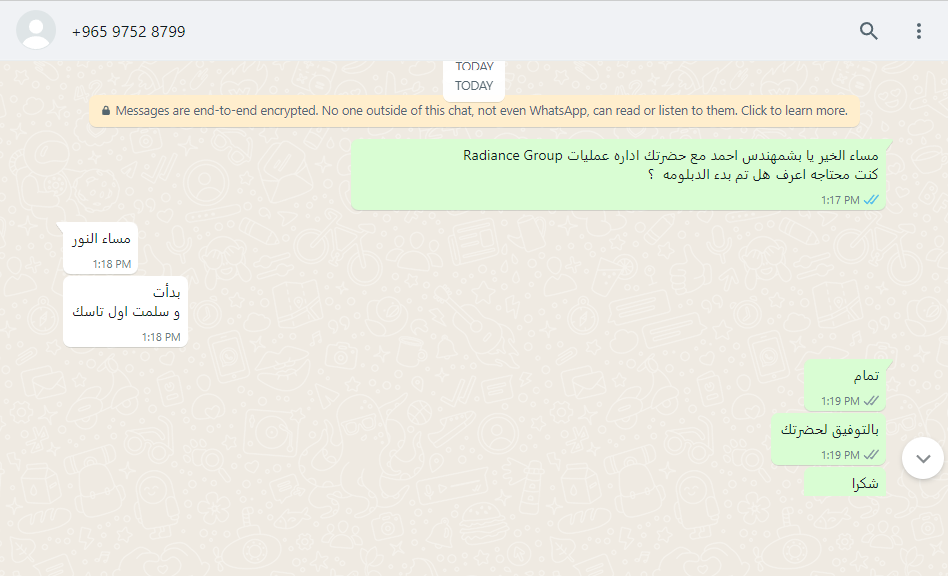Open the three-dot chat menu
The width and height of the screenshot is (948, 576).
coord(918,31)
